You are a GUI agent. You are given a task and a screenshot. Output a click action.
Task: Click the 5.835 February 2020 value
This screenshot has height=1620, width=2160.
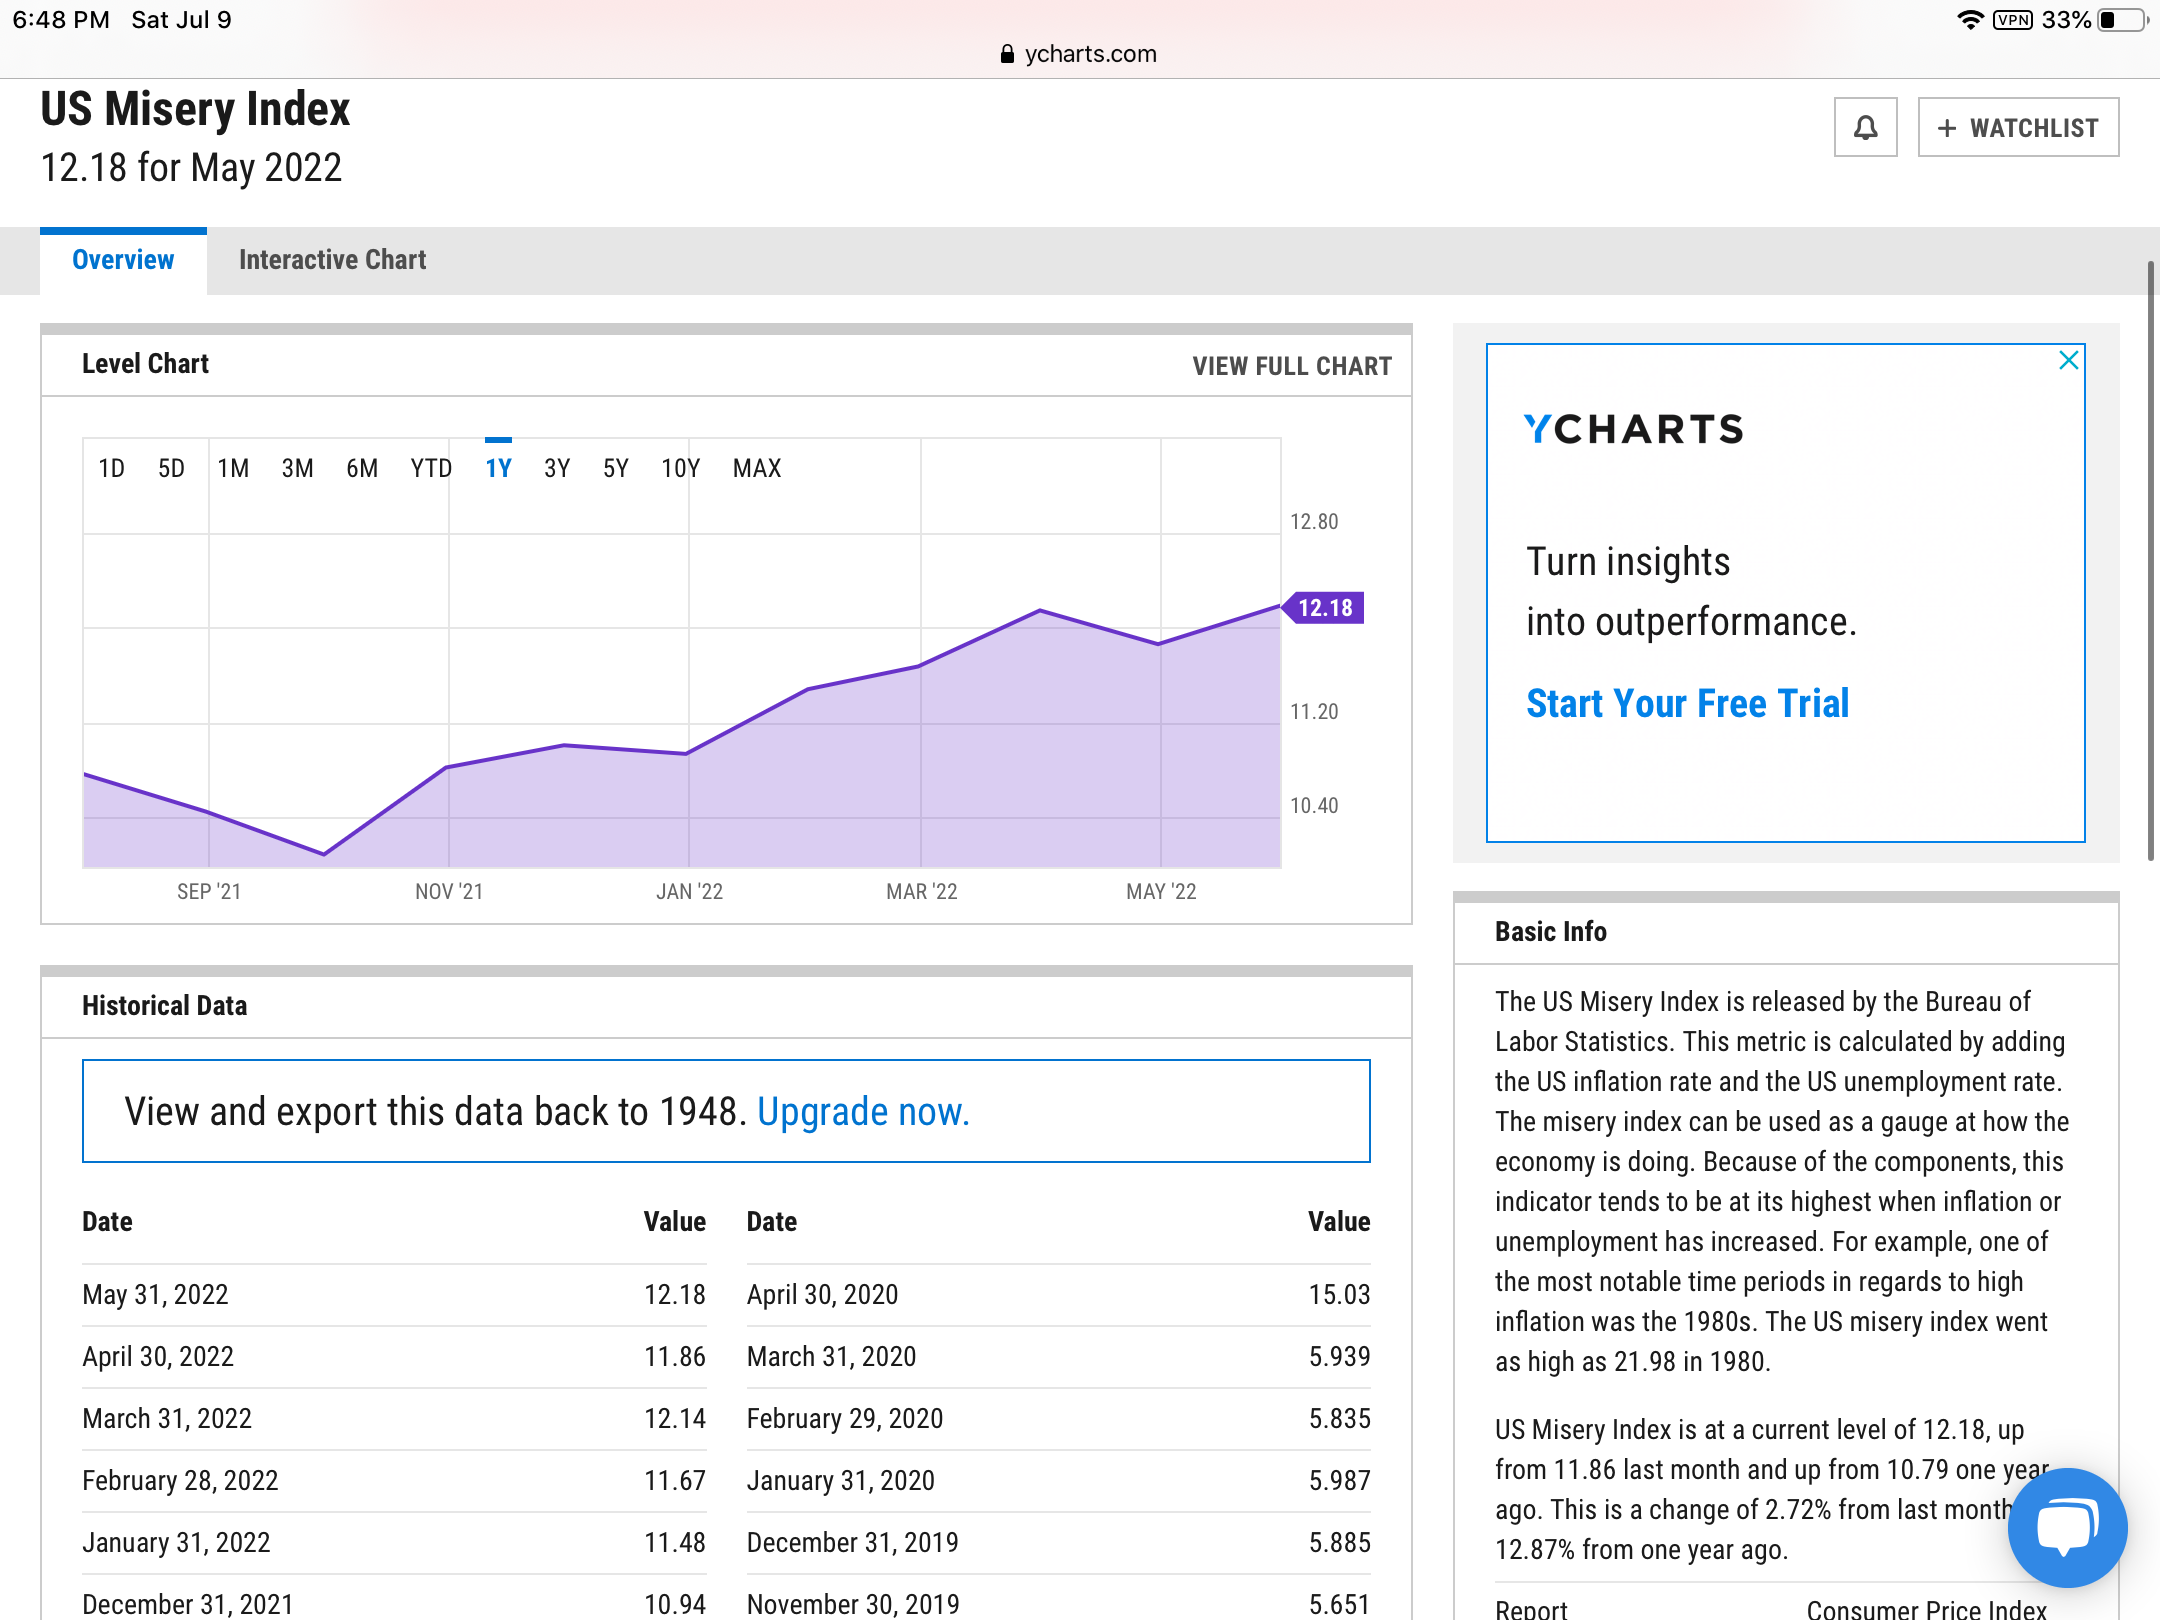coord(1339,1419)
